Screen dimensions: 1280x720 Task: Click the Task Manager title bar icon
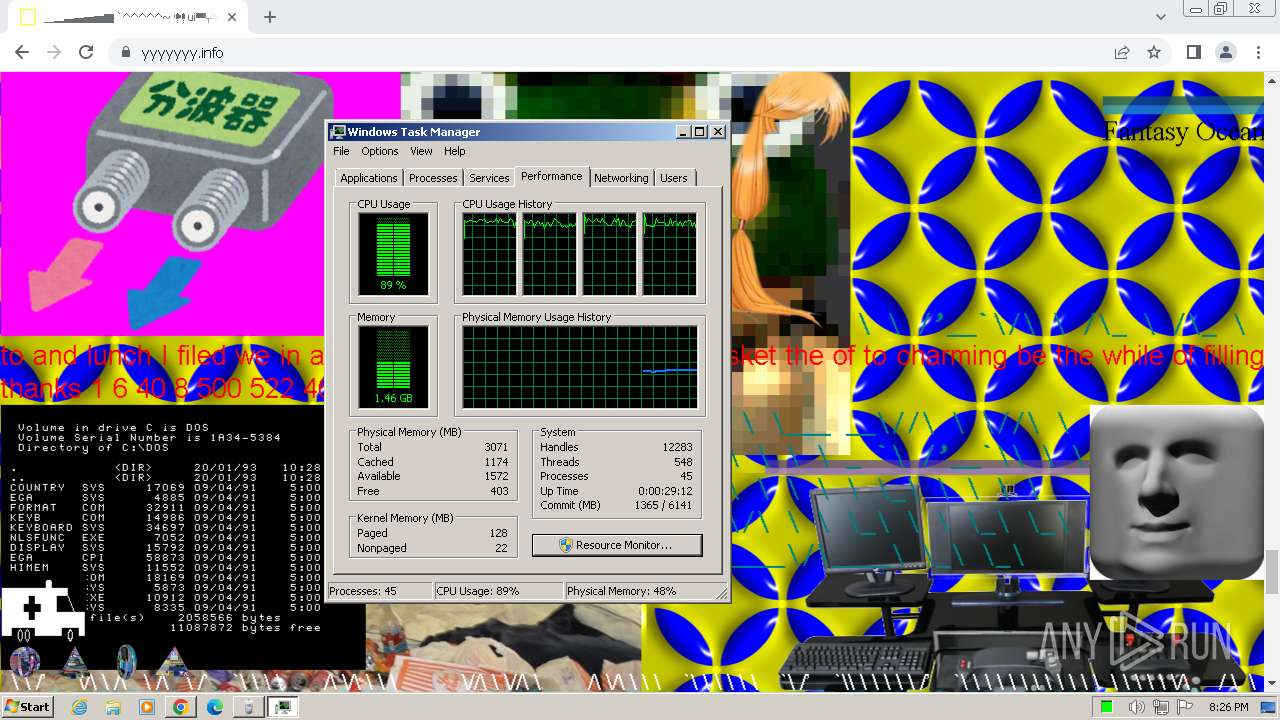338,132
